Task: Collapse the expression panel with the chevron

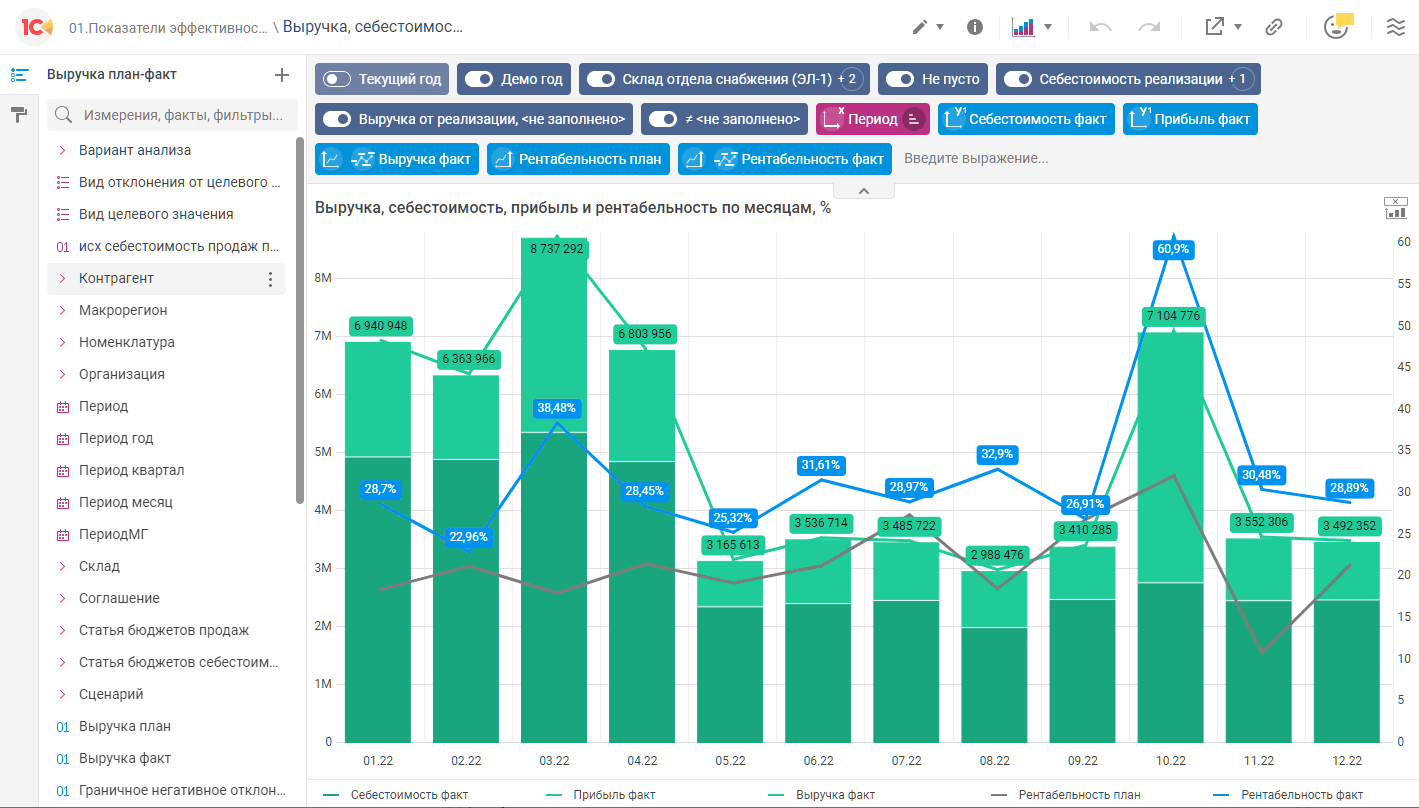Action: [864, 191]
